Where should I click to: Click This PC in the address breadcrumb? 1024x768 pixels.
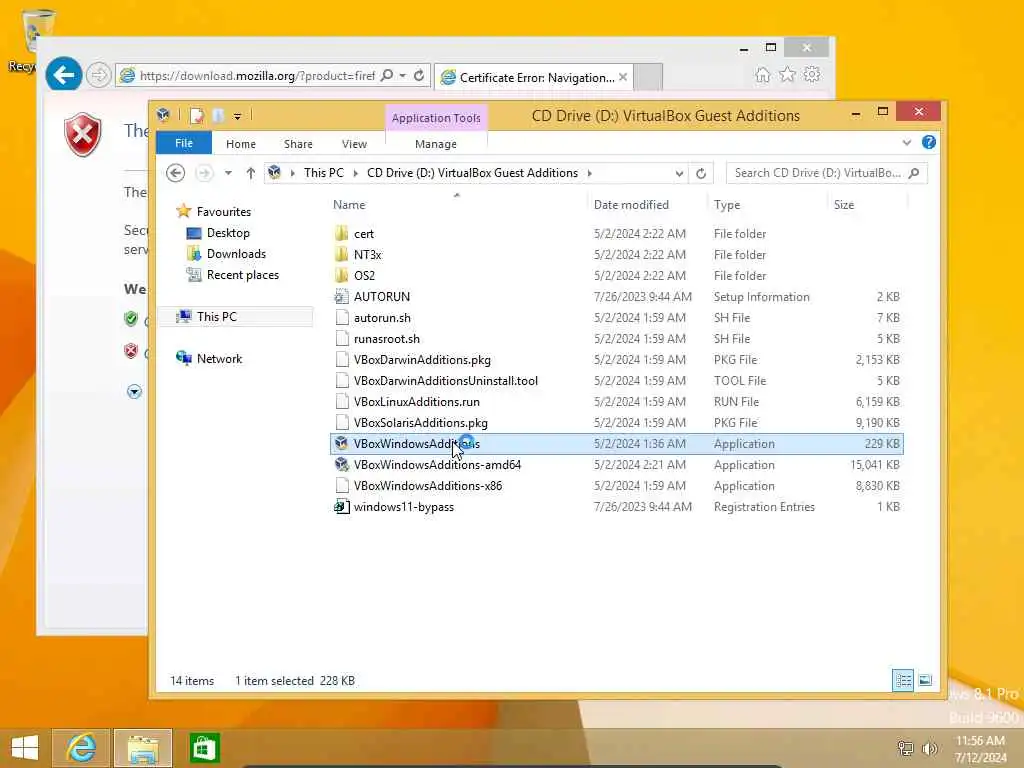pos(323,173)
